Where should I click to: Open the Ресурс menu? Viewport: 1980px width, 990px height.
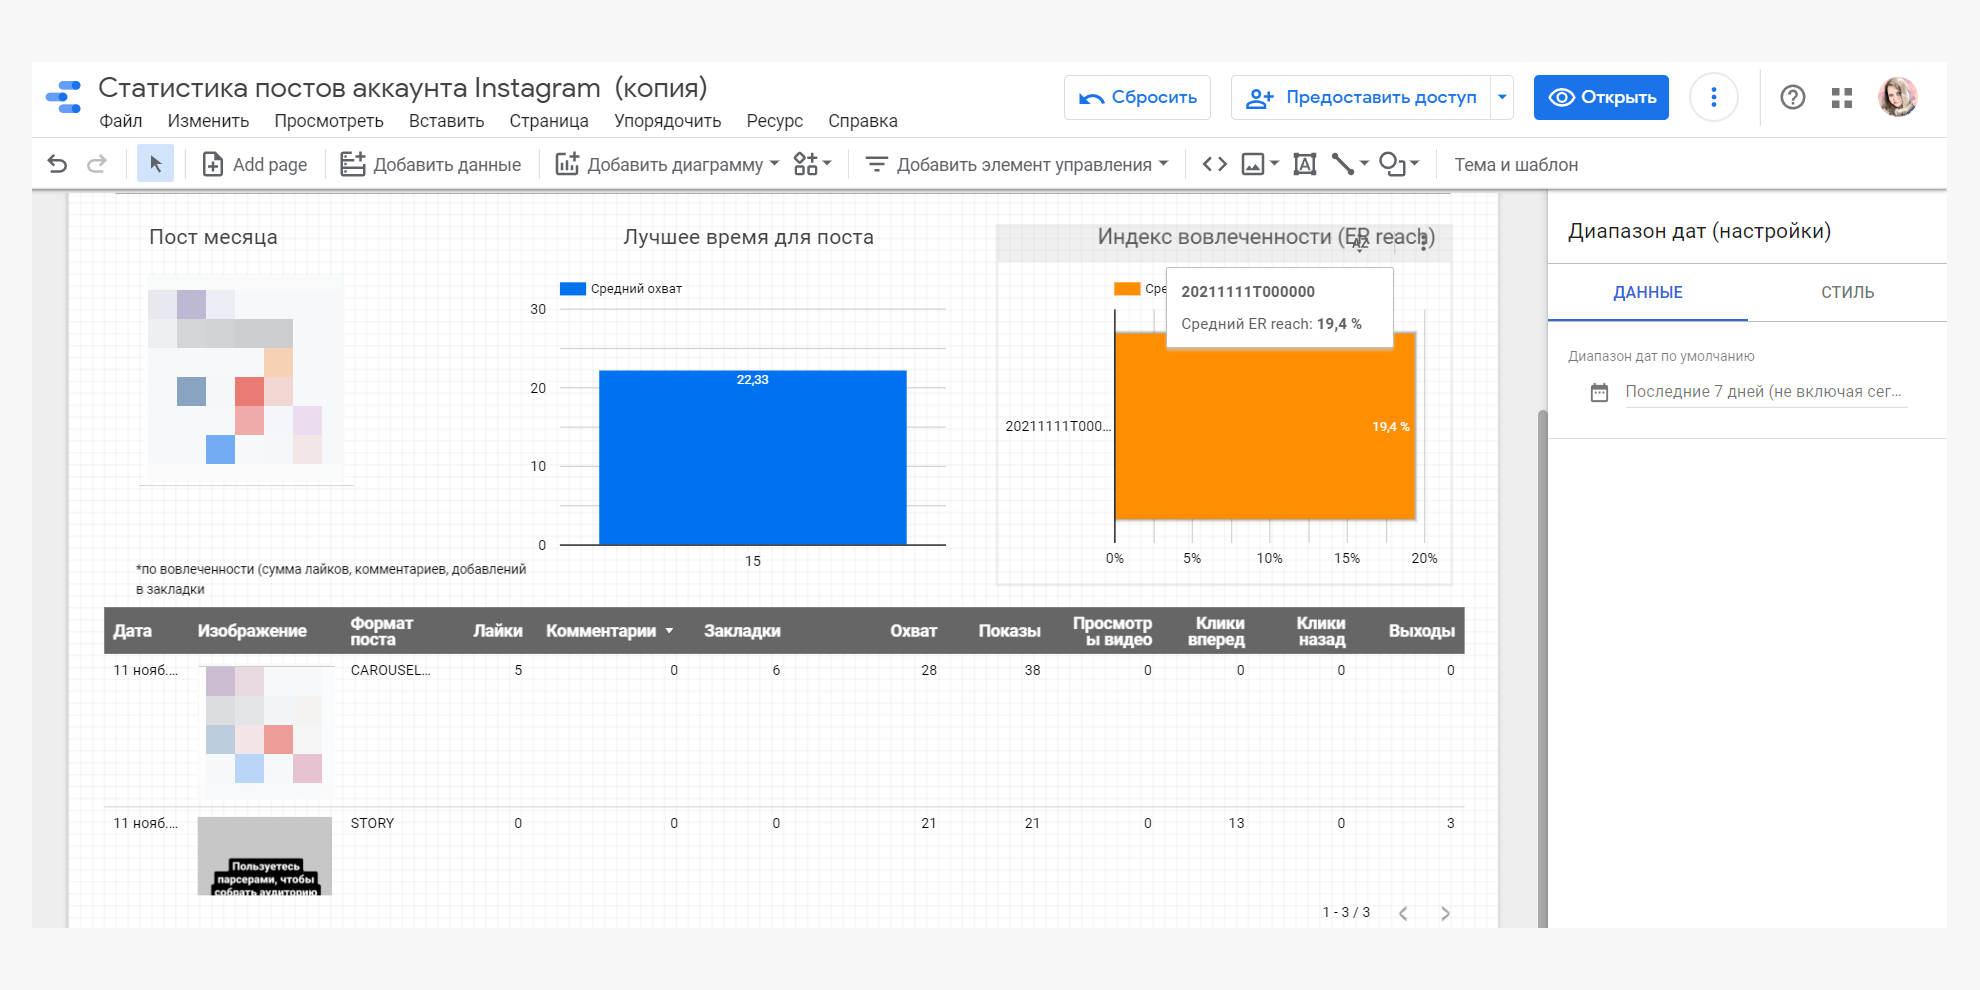point(774,121)
